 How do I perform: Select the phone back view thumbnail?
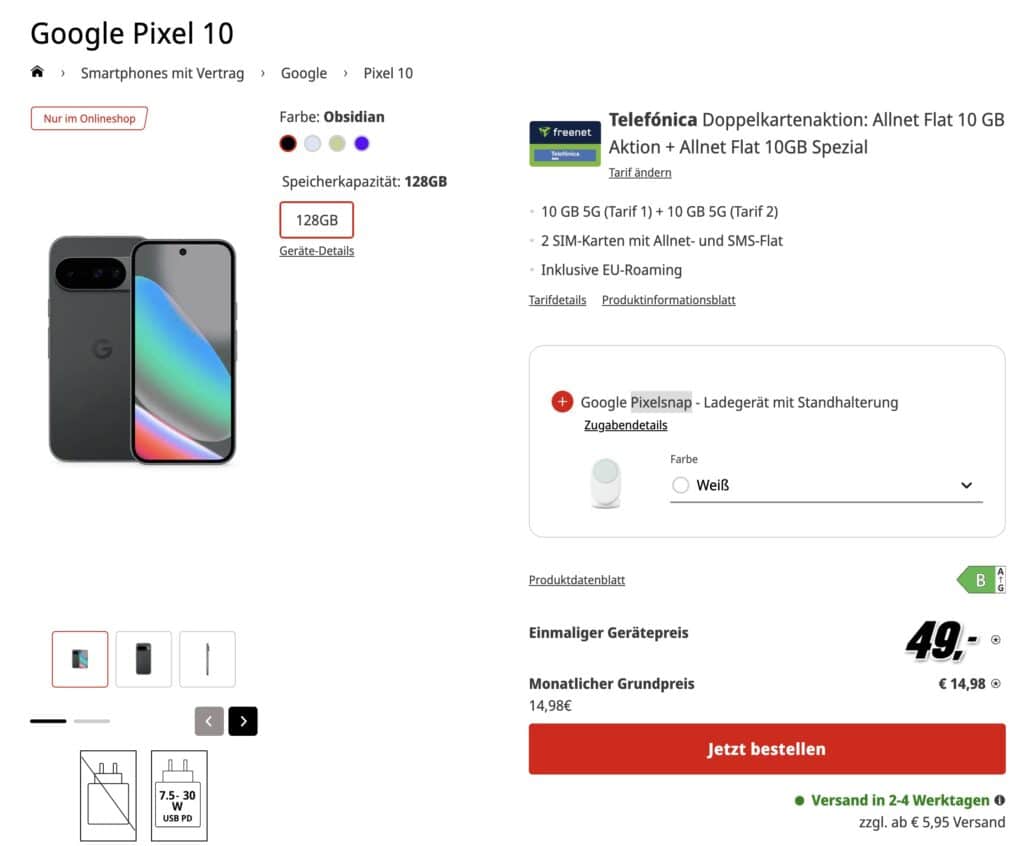tap(144, 659)
